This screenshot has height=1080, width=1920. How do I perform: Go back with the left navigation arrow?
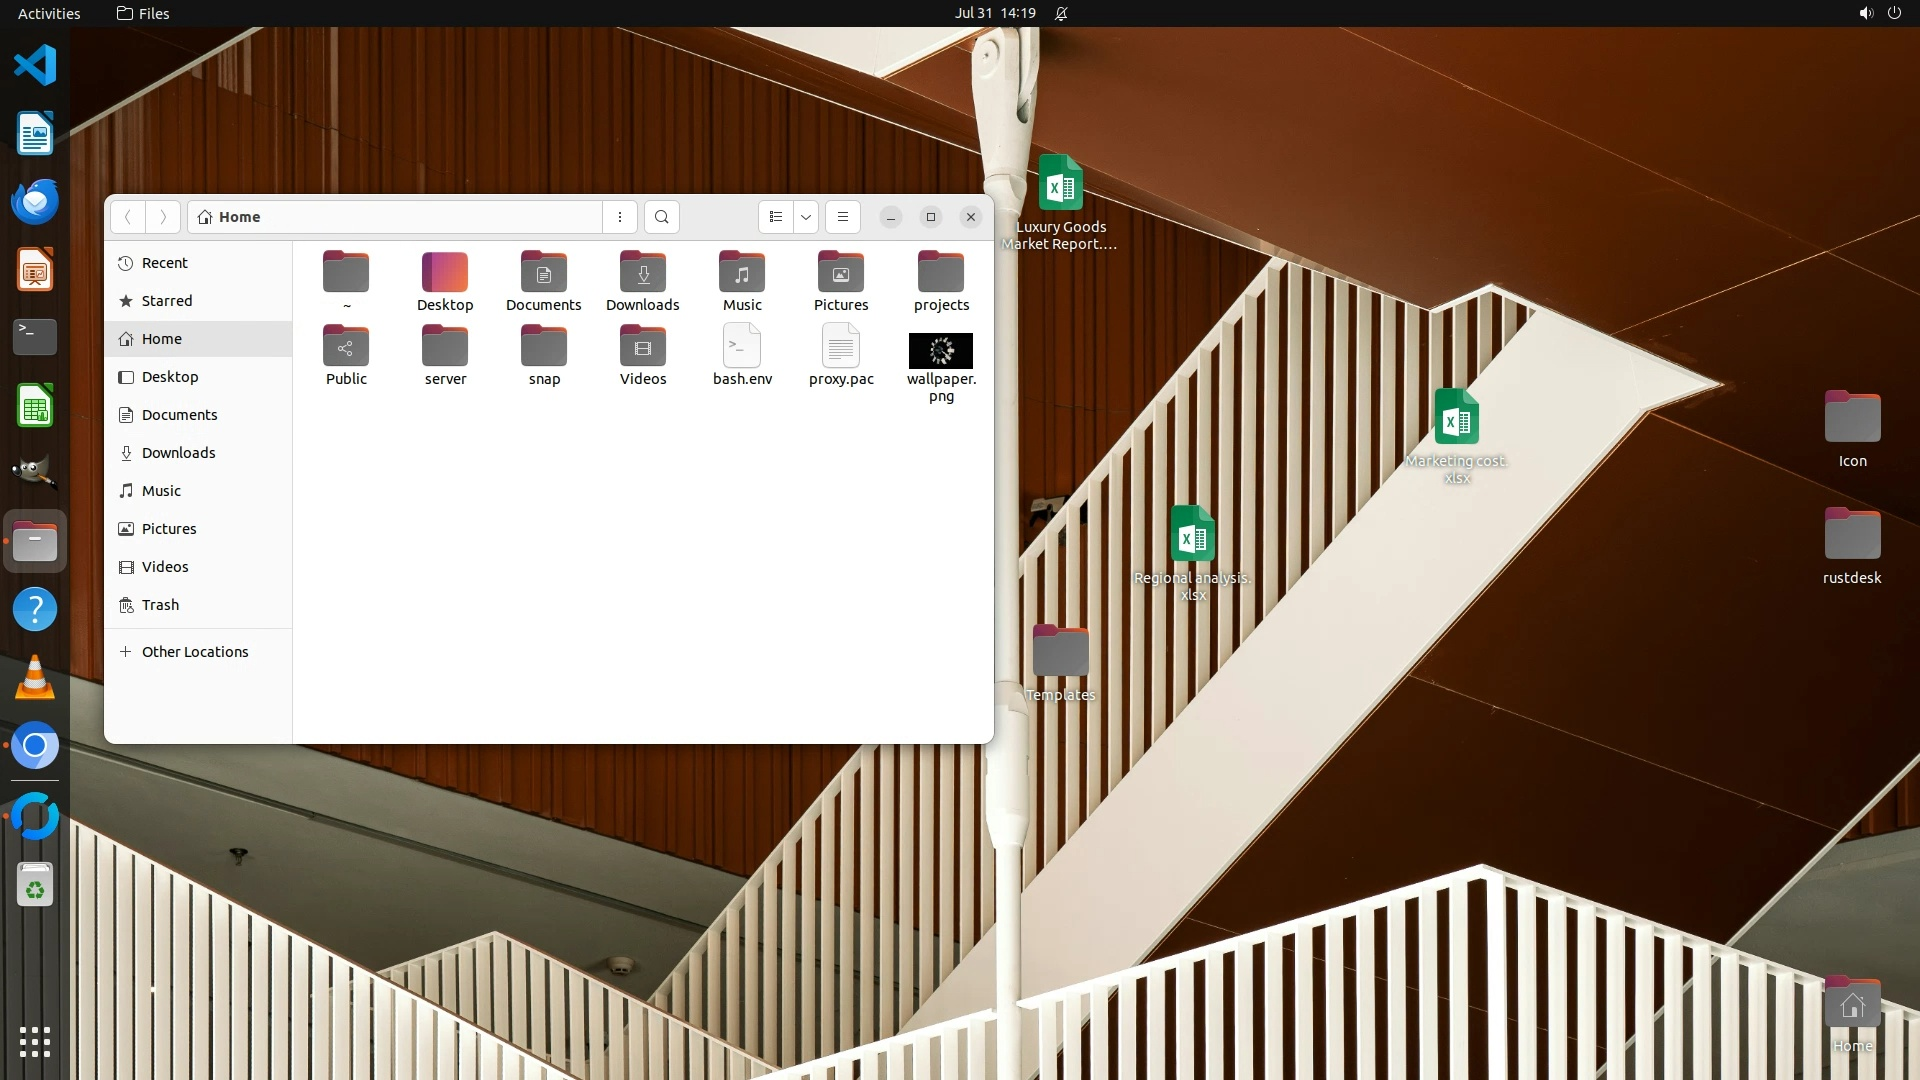[x=128, y=217]
